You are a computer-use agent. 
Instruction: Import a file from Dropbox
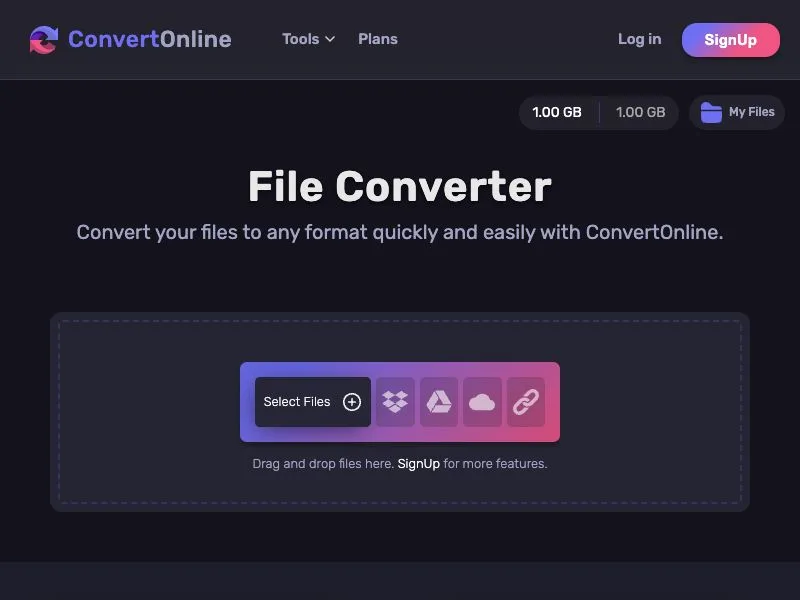(395, 402)
